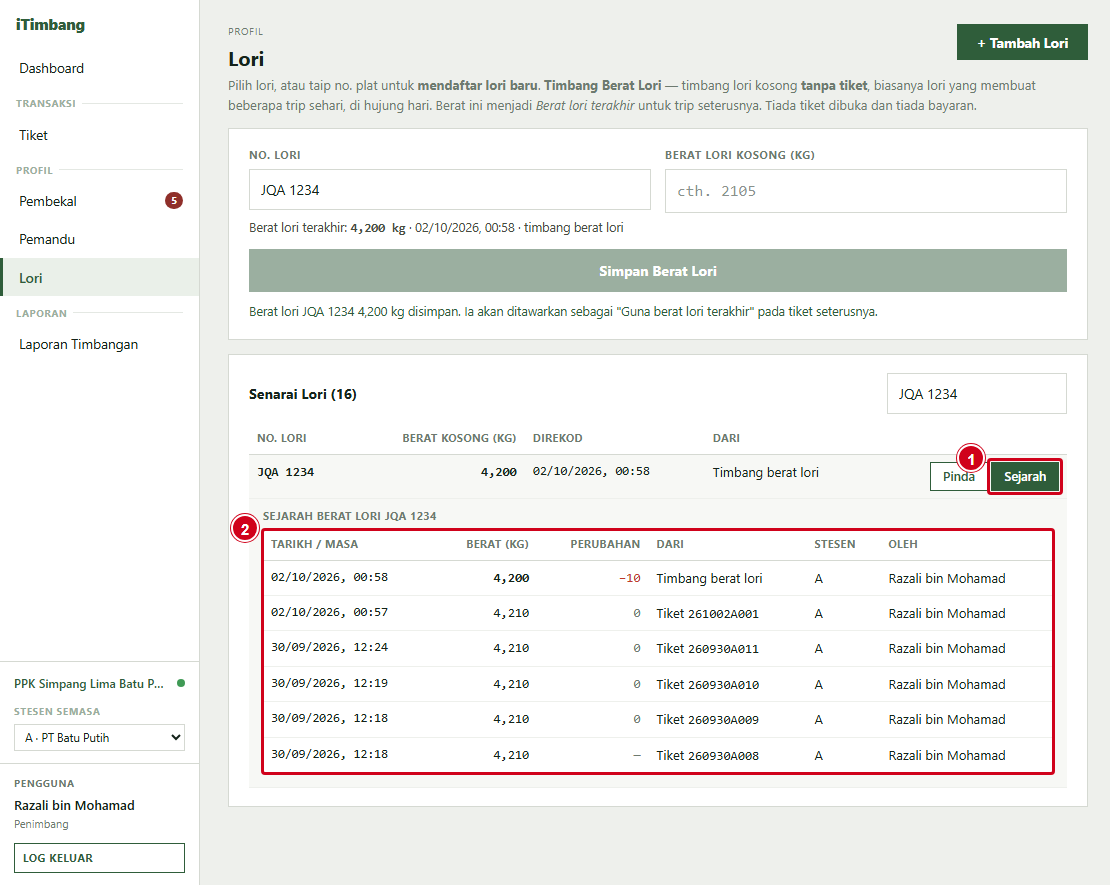Click the iTimbang logo
Viewport: 1110px width, 885px height.
[x=50, y=25]
